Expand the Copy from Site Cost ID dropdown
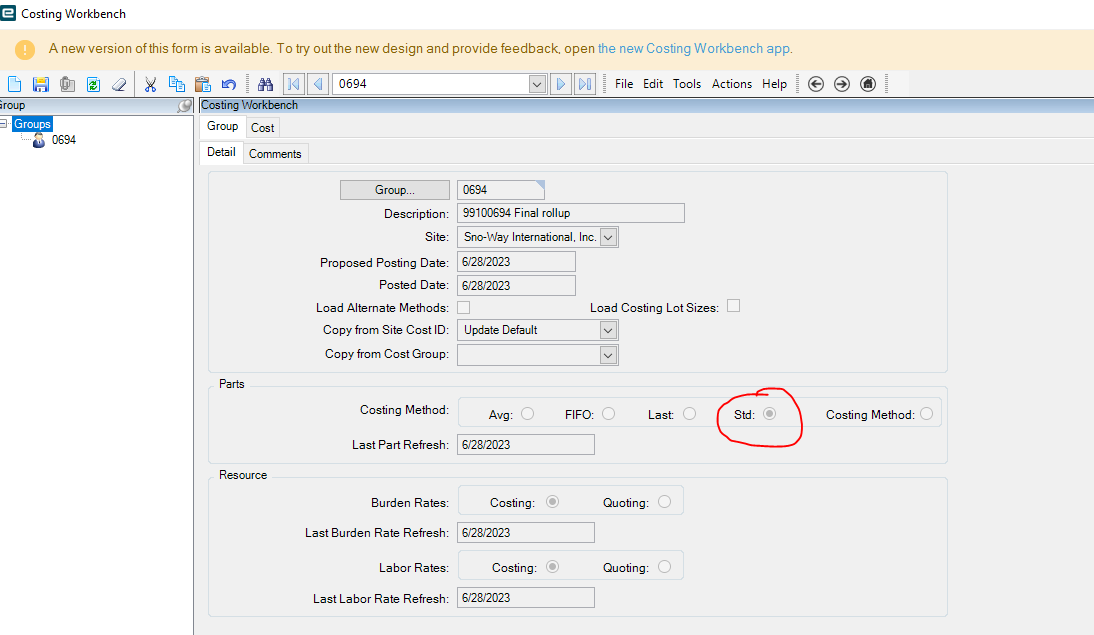The image size is (1094, 635). point(608,330)
